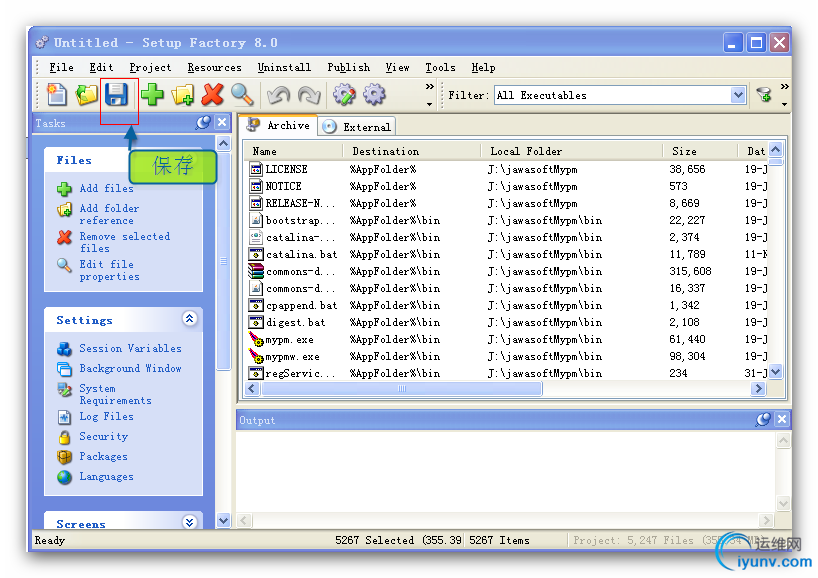Click the magnifier File Properties toolbar icon
The width and height of the screenshot is (818, 578).
242,95
